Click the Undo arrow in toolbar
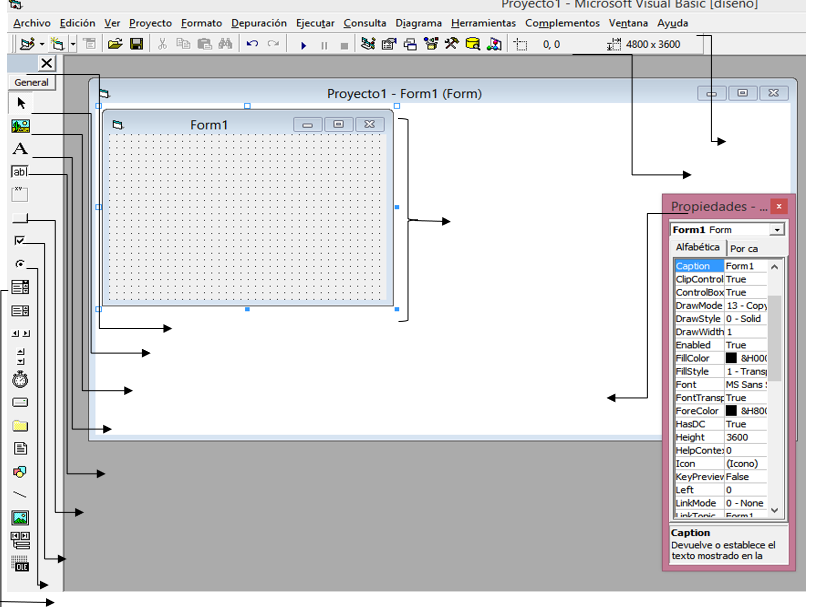831x607 pixels. point(252,44)
